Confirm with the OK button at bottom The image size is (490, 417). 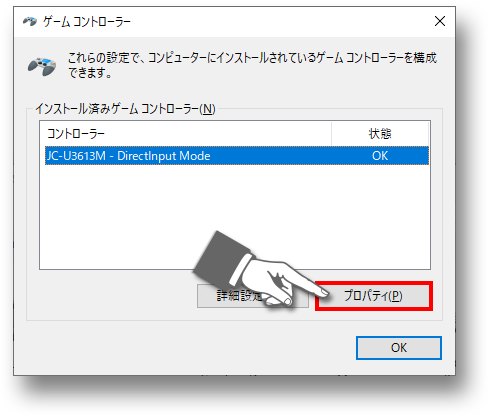click(399, 348)
